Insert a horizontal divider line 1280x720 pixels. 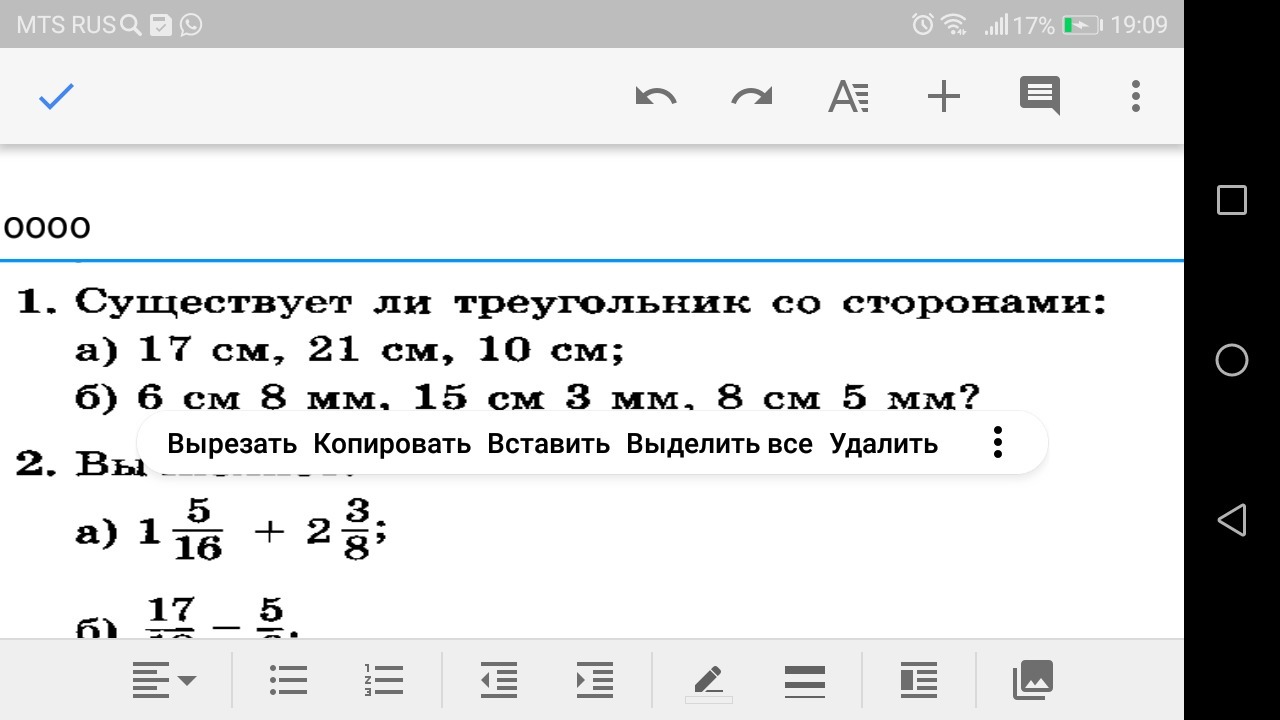(804, 680)
